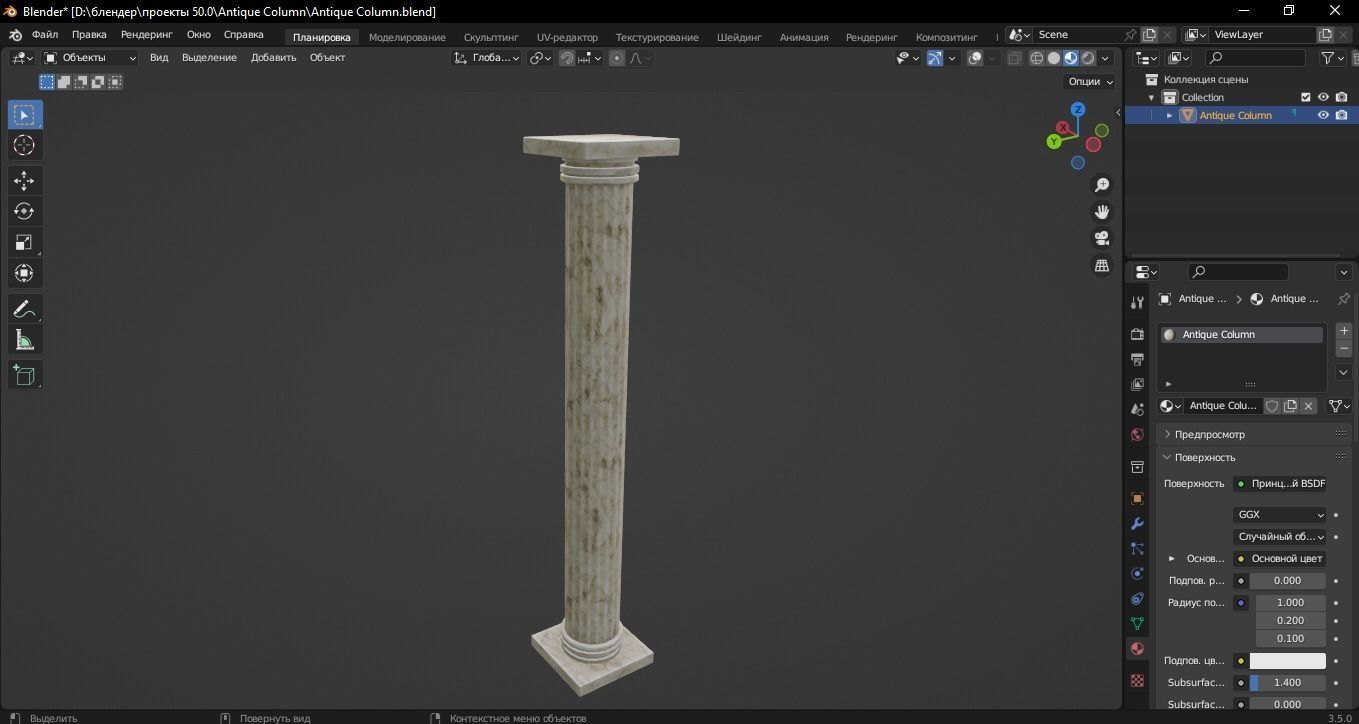
Task: Open the Add menu in viewport header
Action: coord(273,58)
